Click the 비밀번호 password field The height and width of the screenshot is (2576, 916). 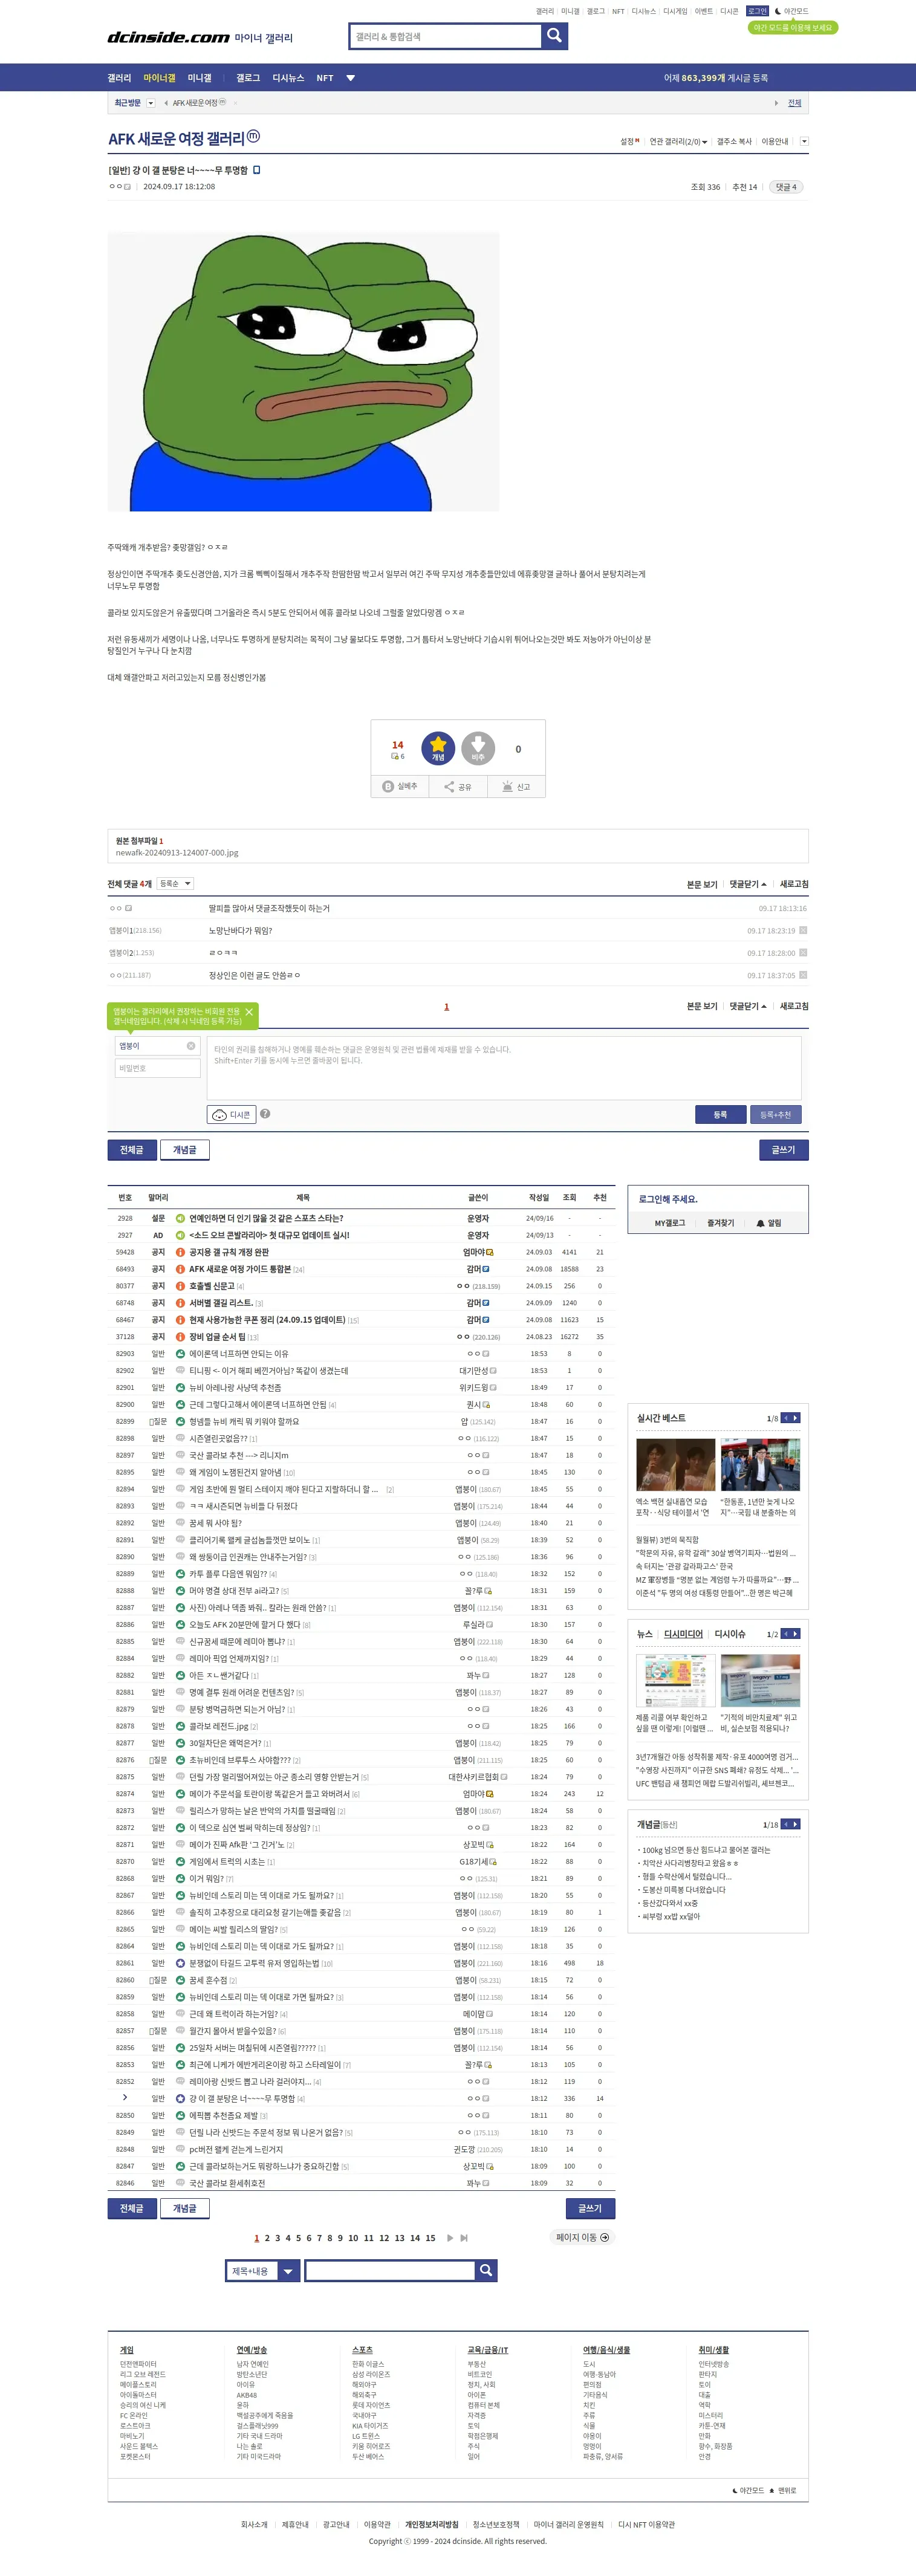(158, 1068)
